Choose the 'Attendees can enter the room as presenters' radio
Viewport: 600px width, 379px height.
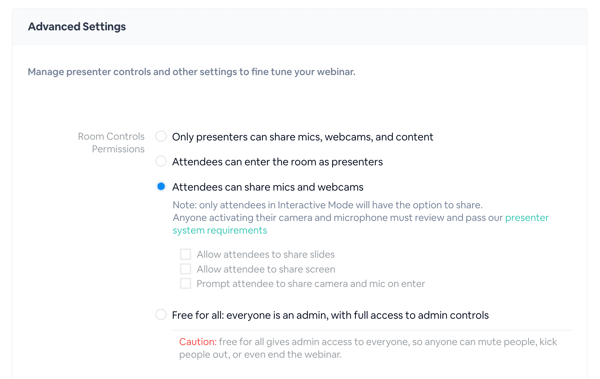pos(161,161)
